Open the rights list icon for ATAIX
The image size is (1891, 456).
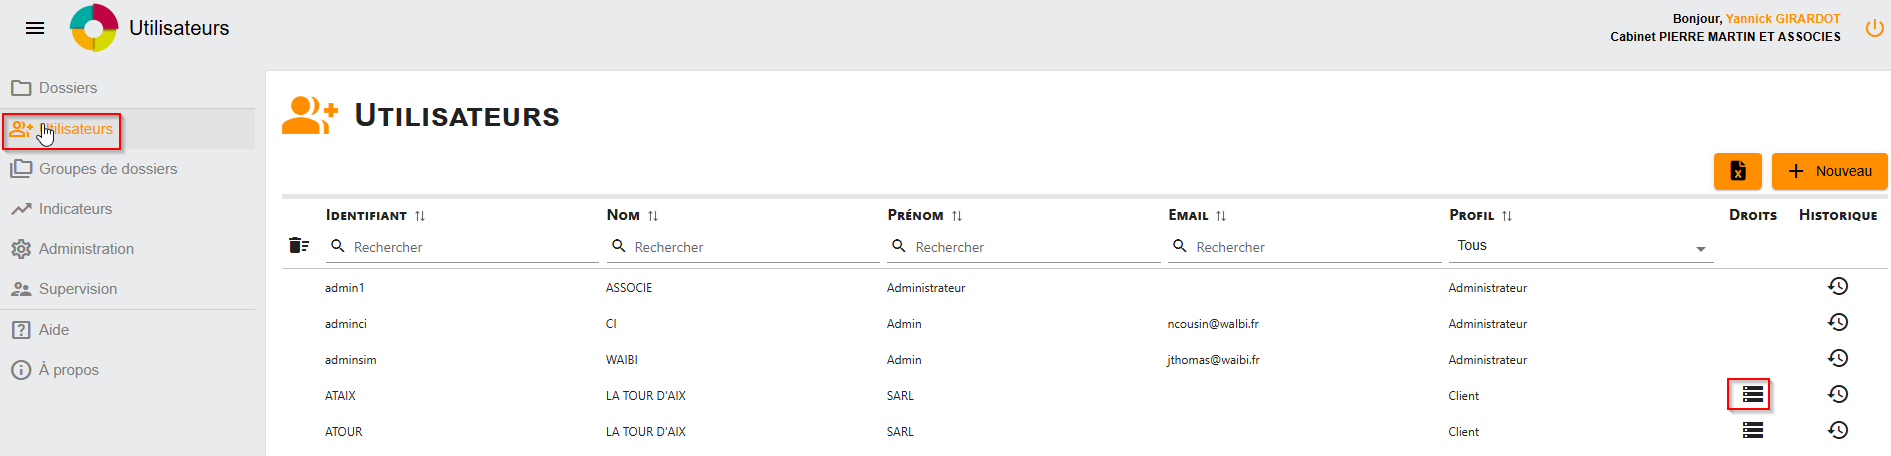pyautogui.click(x=1752, y=394)
